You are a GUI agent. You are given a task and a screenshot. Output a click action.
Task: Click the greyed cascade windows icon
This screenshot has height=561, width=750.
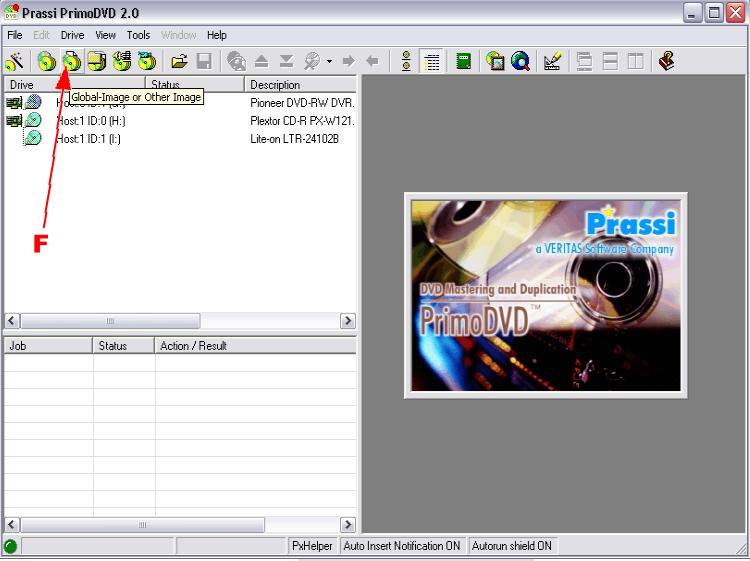pos(584,61)
